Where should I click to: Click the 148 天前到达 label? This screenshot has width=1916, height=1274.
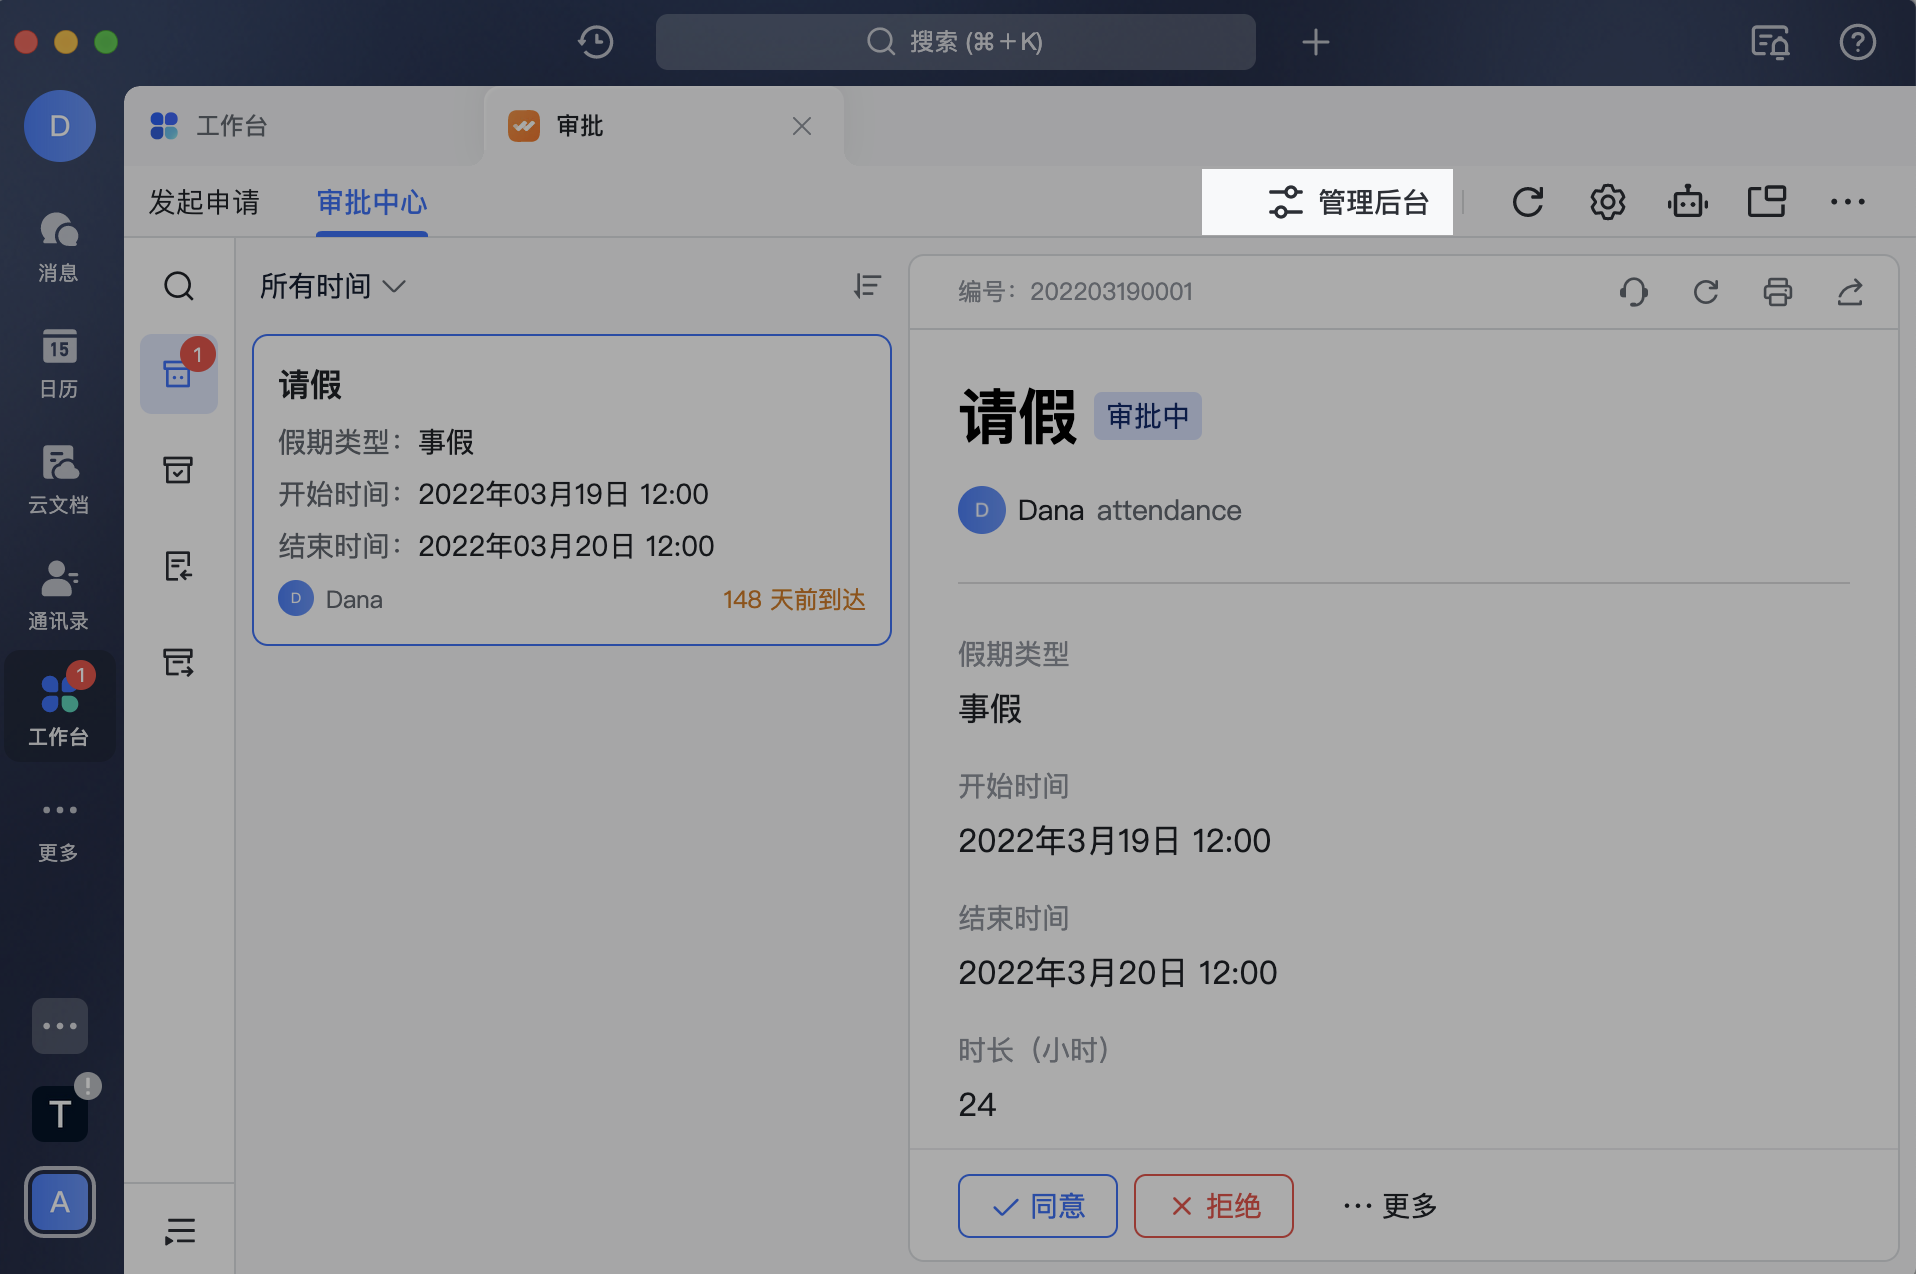(x=794, y=600)
